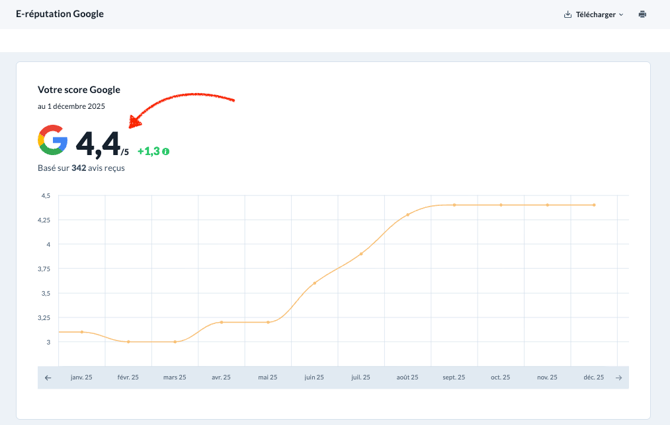Screen dimensions: 670x425
Task: Click the left arrow on the timeline
Action: click(x=48, y=377)
